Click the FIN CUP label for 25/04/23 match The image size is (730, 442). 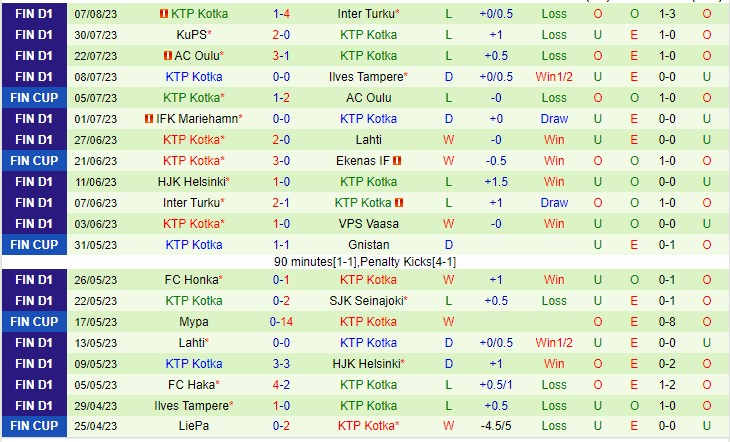click(33, 427)
